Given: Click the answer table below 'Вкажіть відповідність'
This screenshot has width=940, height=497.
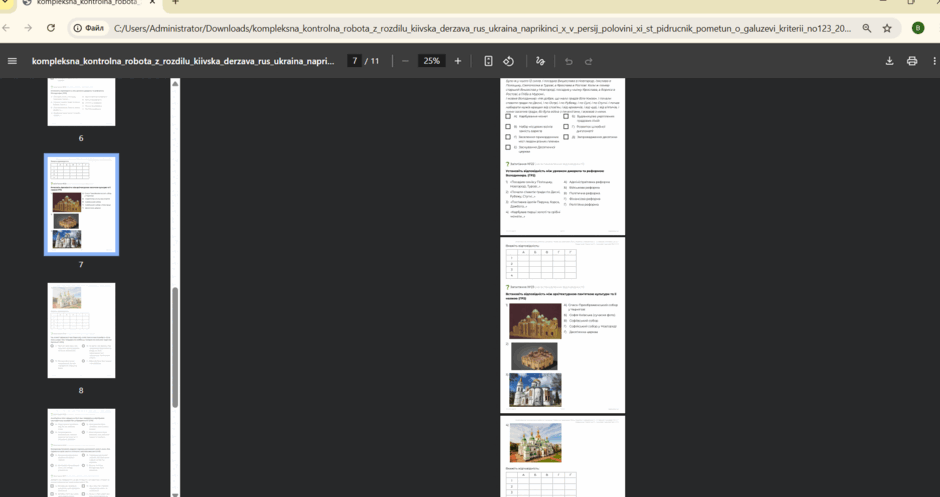Looking at the screenshot, I should (x=541, y=264).
